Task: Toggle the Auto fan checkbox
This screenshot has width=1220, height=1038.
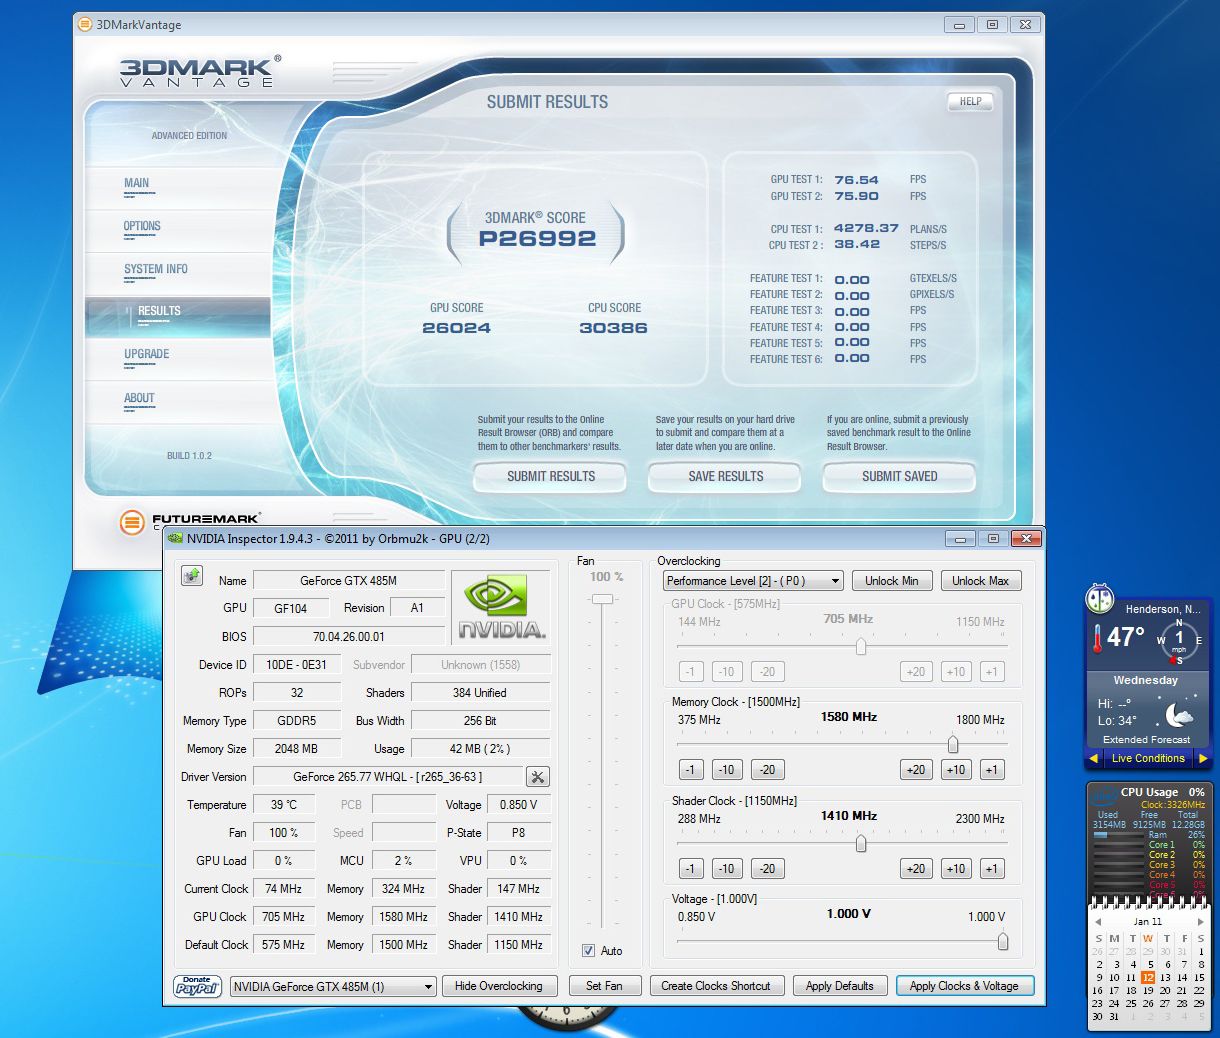Action: tap(588, 951)
